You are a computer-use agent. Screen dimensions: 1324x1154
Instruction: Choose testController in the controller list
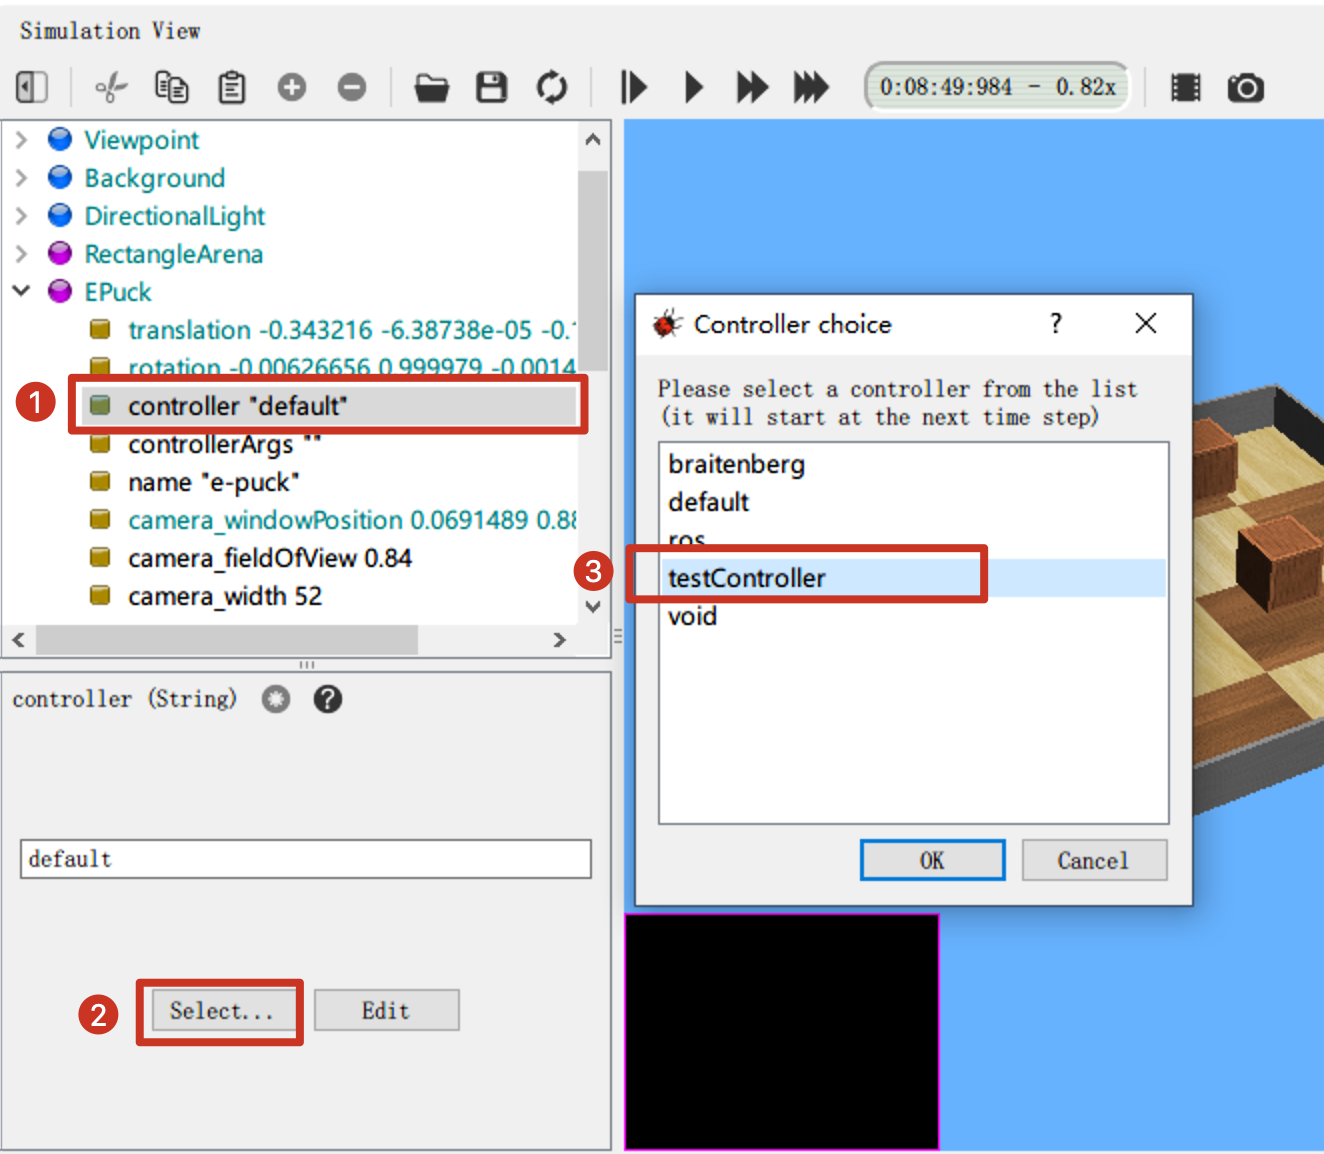coord(913,578)
